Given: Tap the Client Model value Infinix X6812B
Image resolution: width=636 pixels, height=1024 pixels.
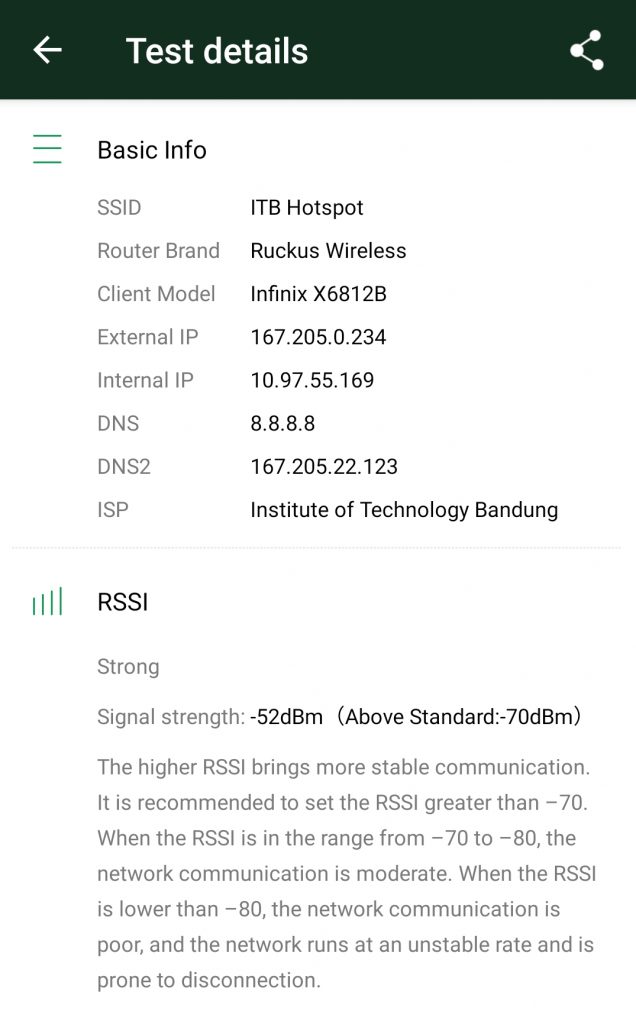Looking at the screenshot, I should [318, 294].
